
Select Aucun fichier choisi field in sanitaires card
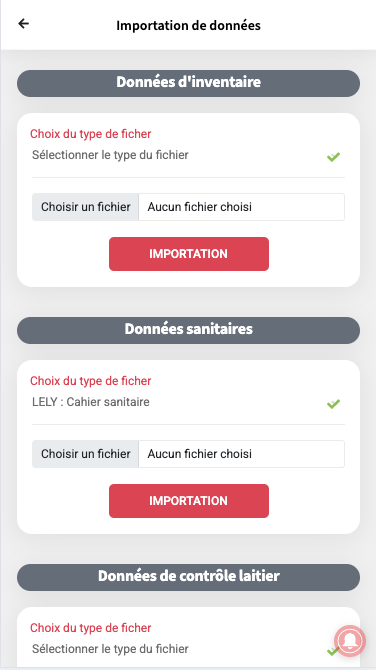click(241, 454)
